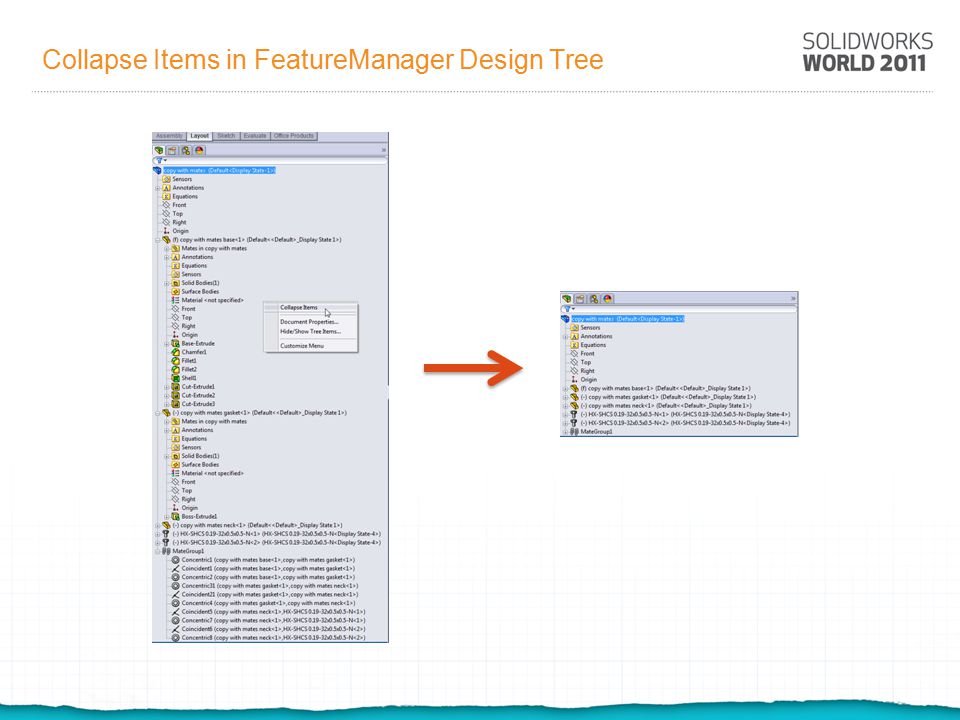
Task: Click the Chamfer1 feature icon
Action: pyautogui.click(x=176, y=352)
